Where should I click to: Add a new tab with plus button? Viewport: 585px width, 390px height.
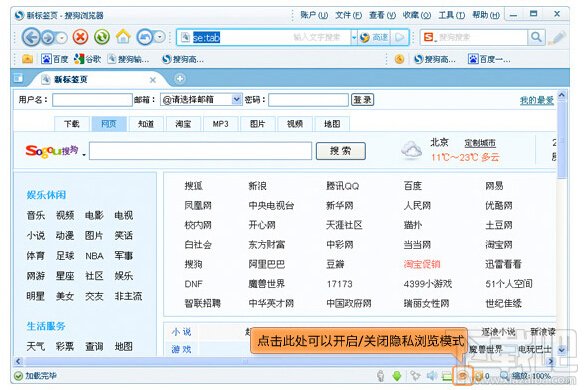coord(180,79)
